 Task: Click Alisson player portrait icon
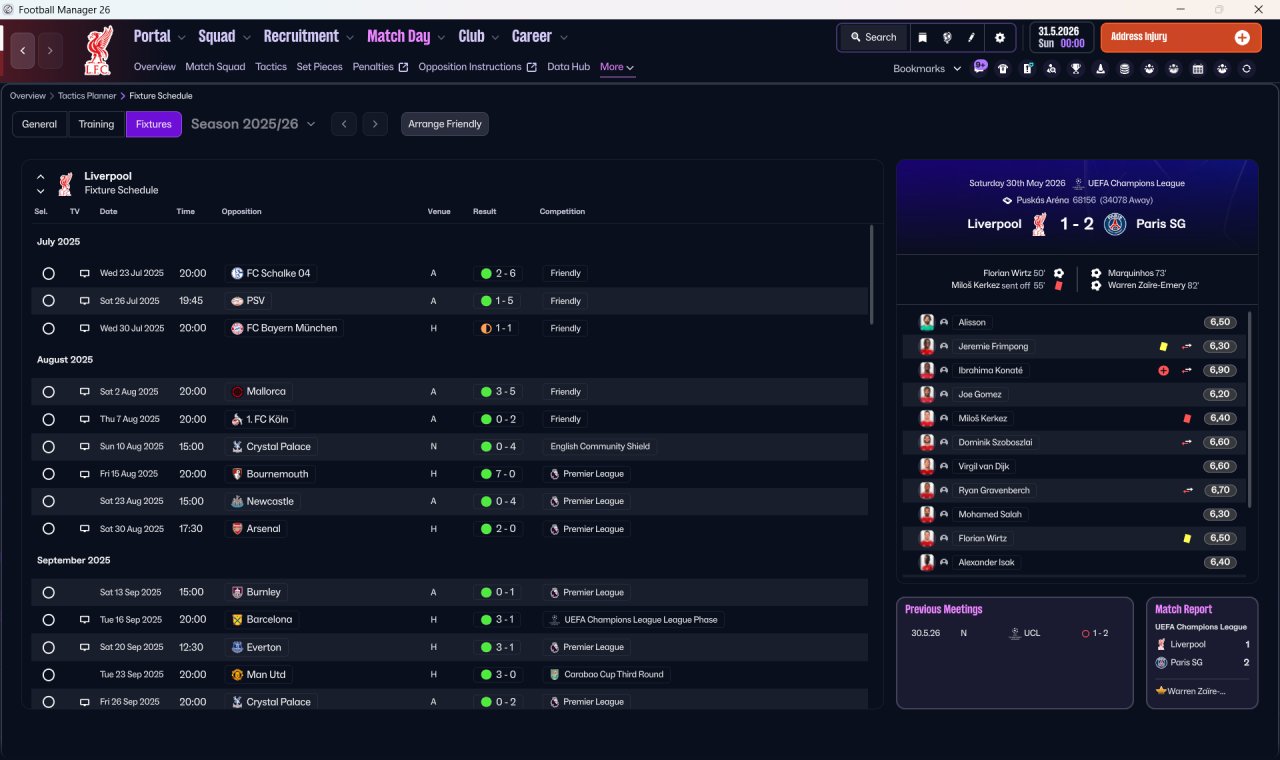click(927, 322)
